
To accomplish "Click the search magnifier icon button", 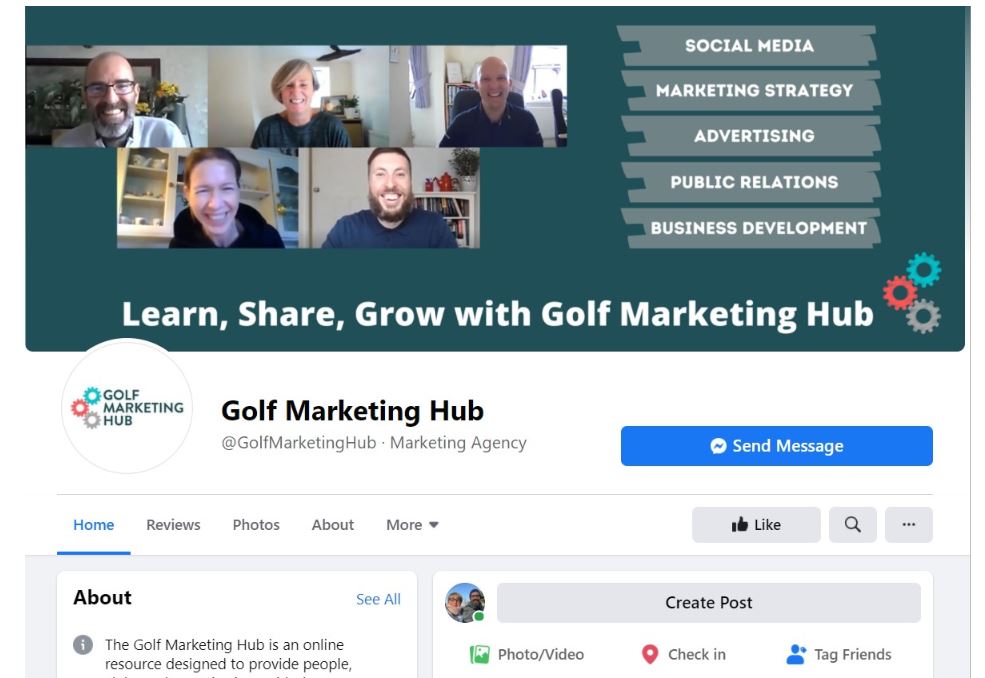I will [x=852, y=525].
